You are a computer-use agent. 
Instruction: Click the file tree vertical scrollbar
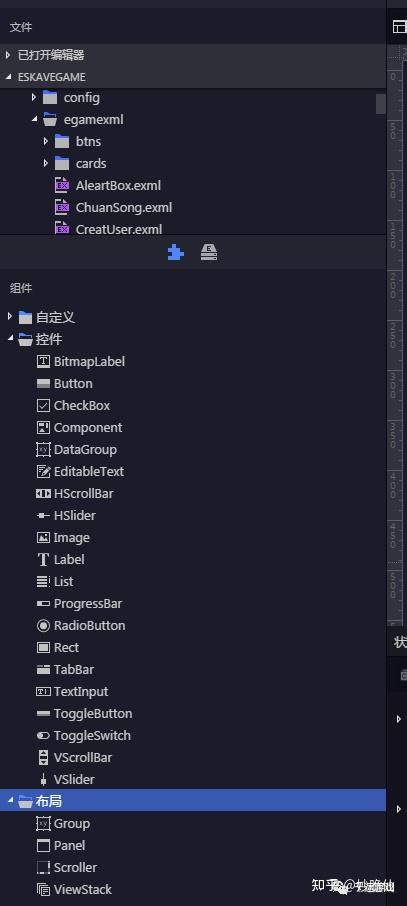tap(380, 103)
